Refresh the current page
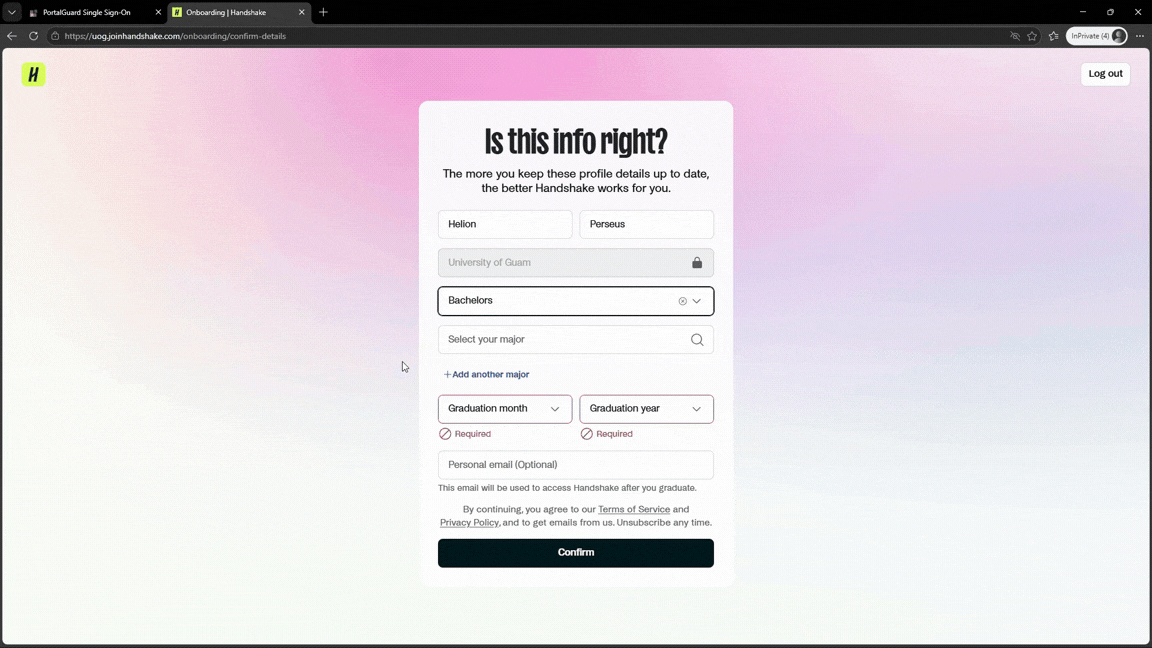 pos(33,36)
